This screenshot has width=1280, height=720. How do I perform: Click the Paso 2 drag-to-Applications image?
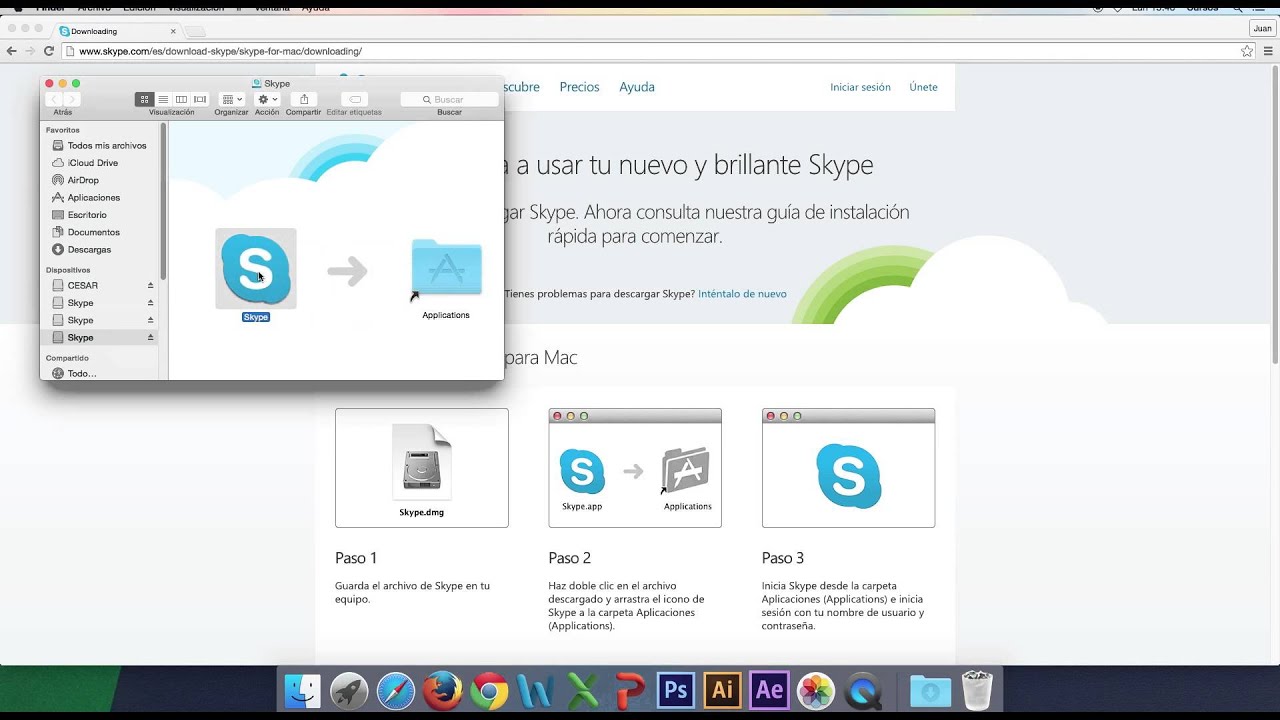point(635,468)
